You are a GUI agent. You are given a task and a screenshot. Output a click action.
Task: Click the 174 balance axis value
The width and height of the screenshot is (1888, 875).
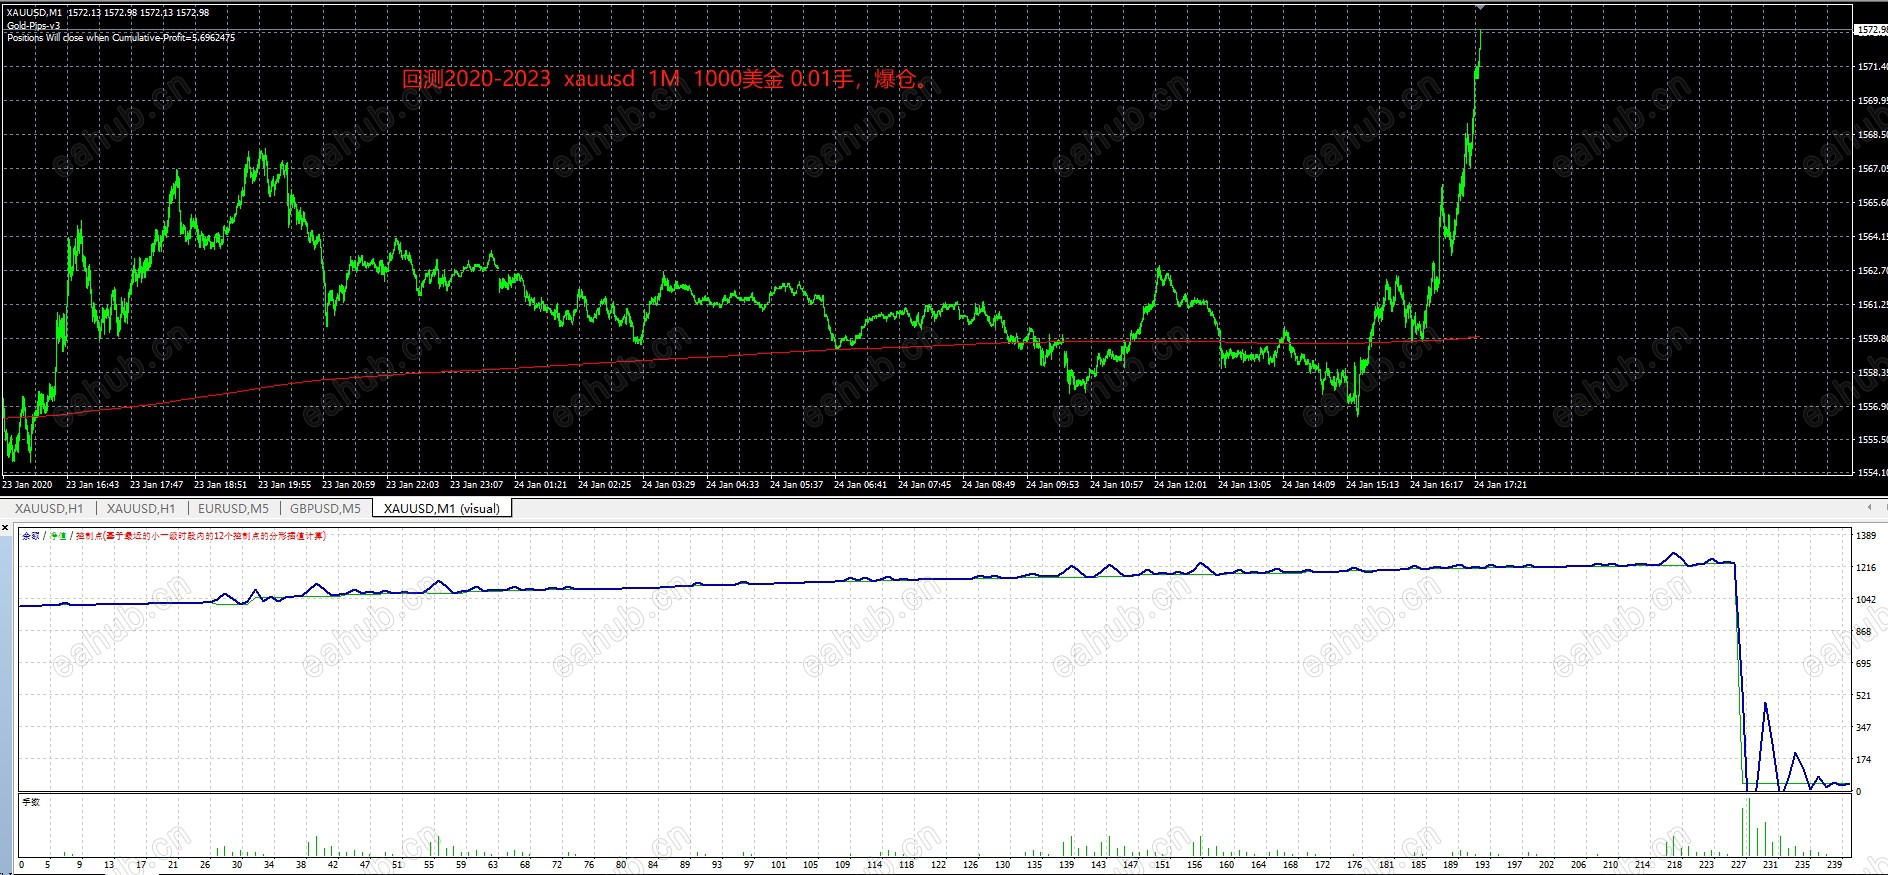tap(1864, 760)
